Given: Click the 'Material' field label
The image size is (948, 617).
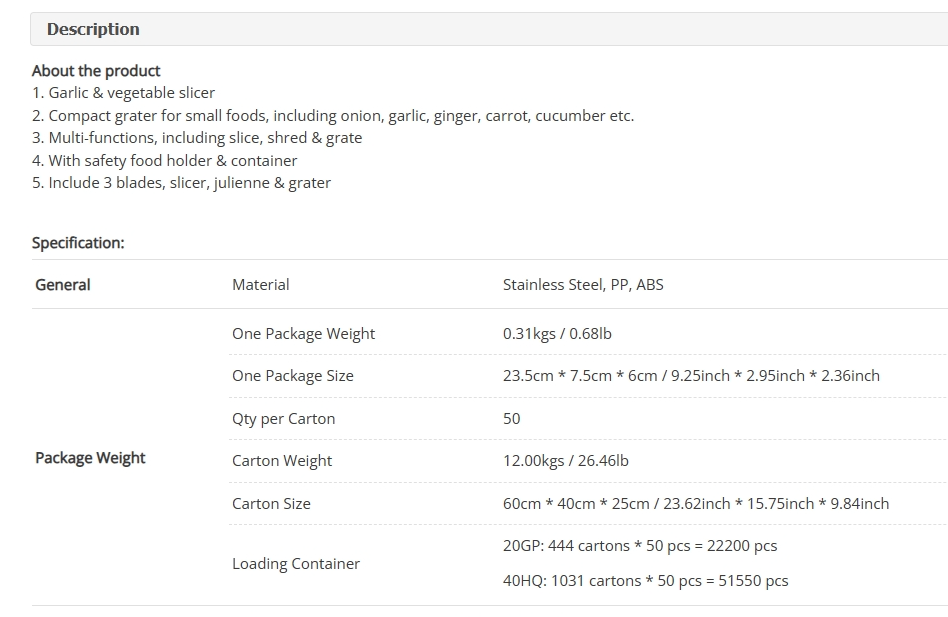Looking at the screenshot, I should tap(261, 285).
